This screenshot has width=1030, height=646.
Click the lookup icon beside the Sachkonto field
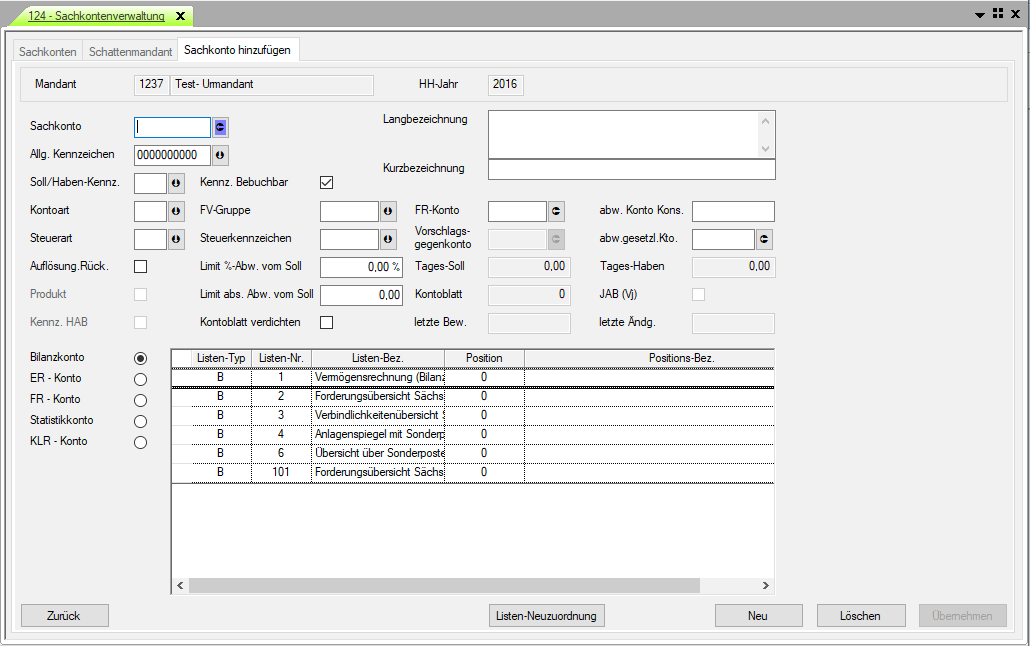[220, 127]
